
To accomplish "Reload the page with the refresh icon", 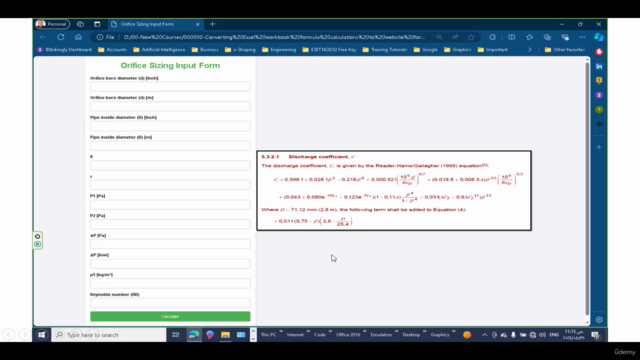I will [x=61, y=37].
